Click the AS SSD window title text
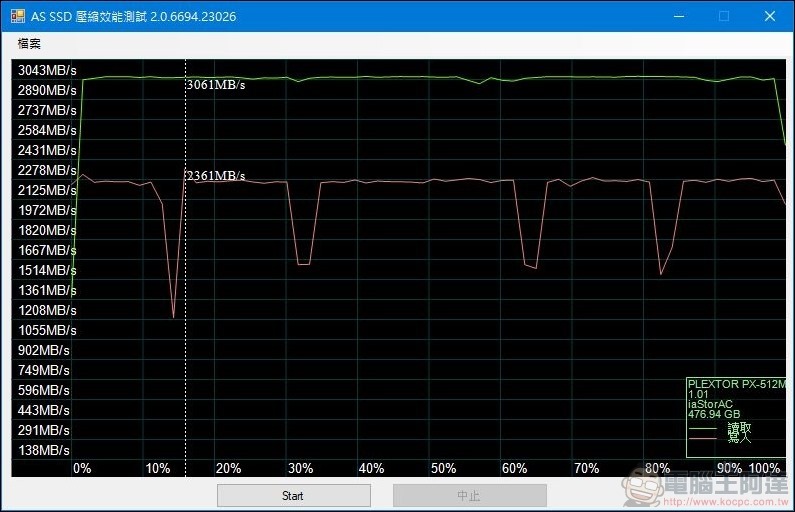 coord(133,16)
